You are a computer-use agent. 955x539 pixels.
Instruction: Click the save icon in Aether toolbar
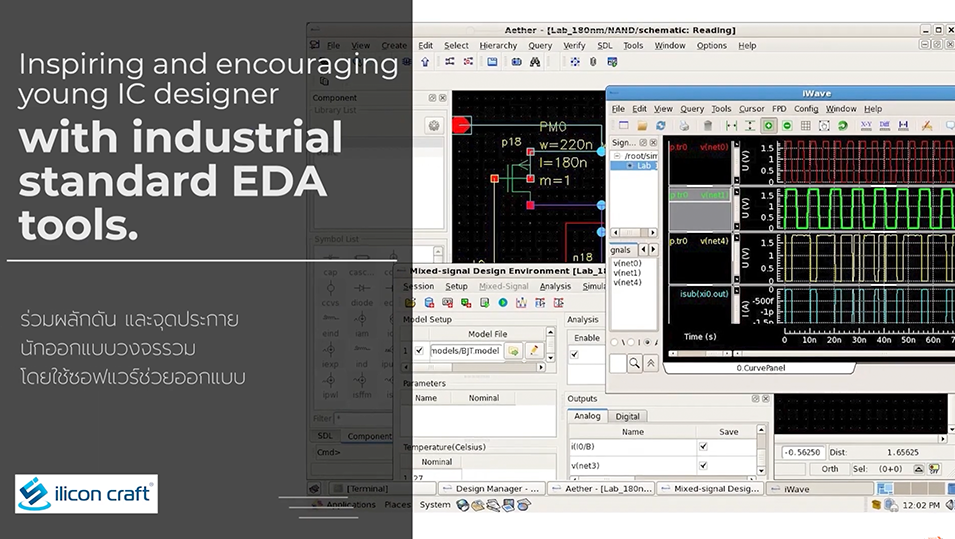tap(492, 62)
